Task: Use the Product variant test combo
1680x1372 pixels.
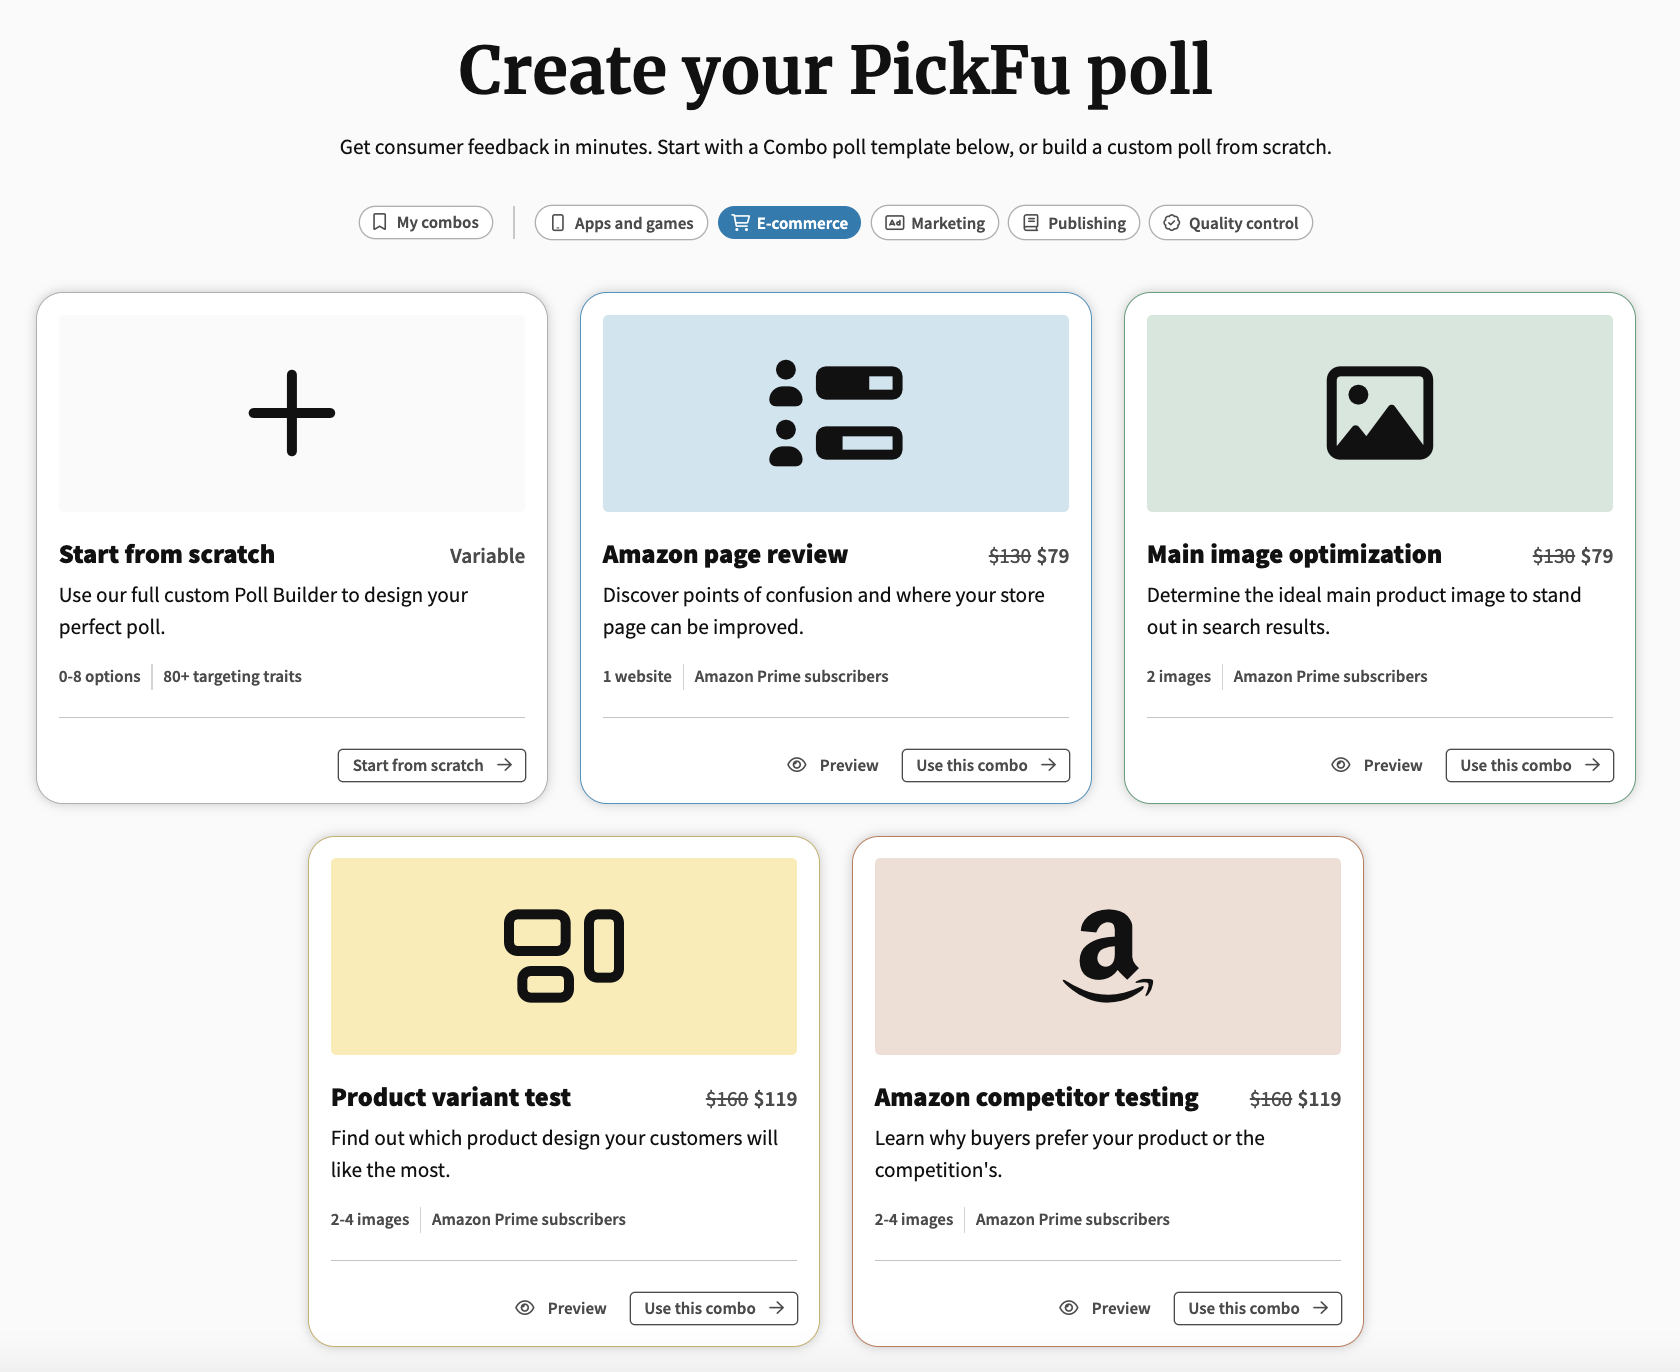Action: 714,1308
